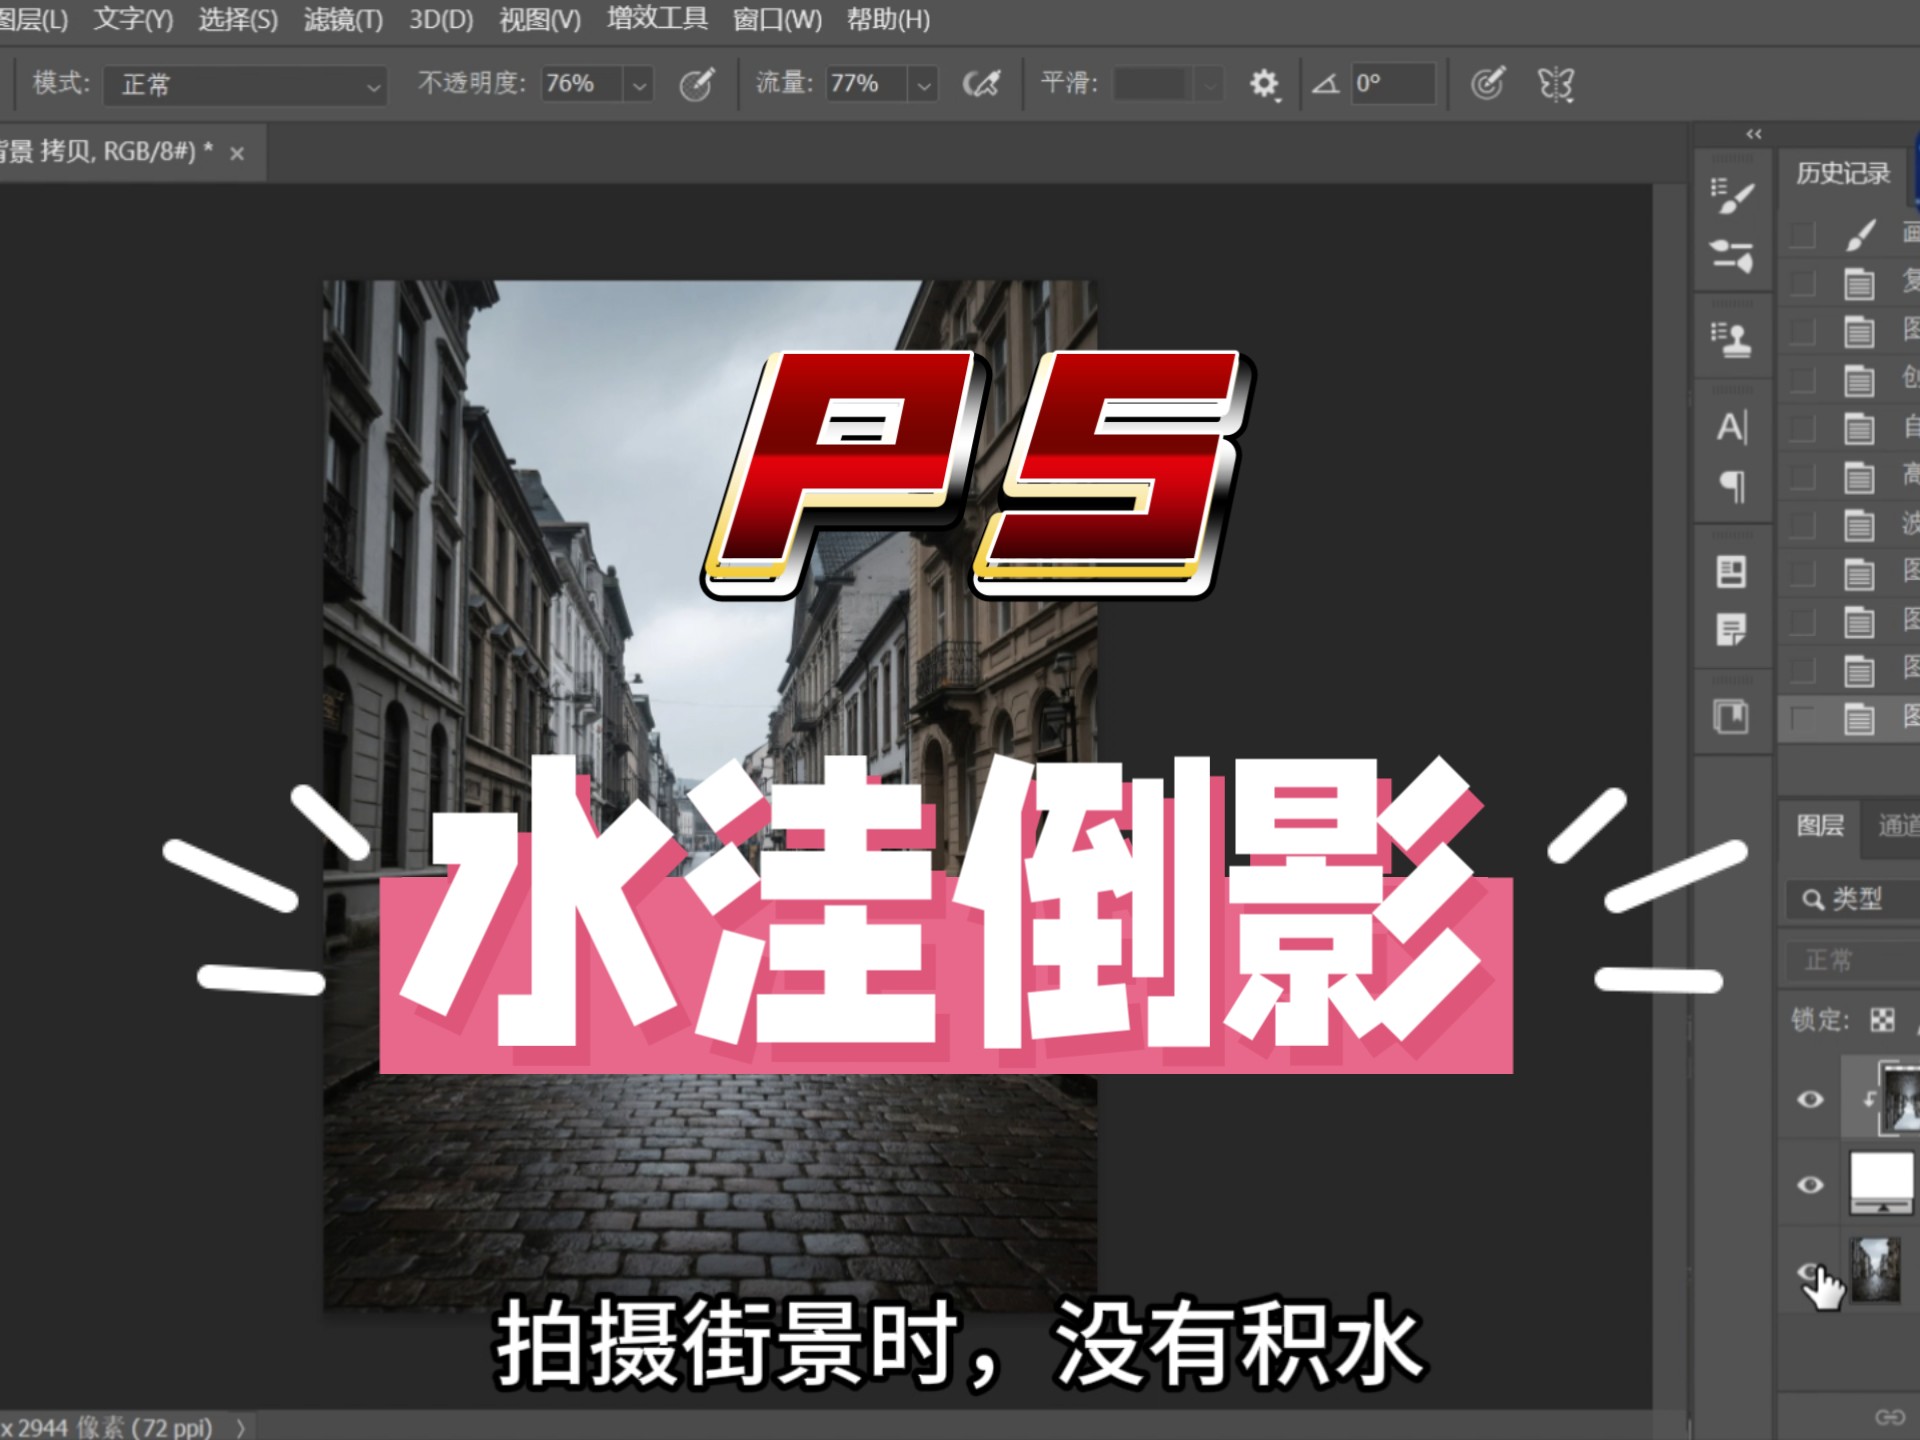
Task: Open the Plugins (增效工具) menu
Action: [657, 19]
